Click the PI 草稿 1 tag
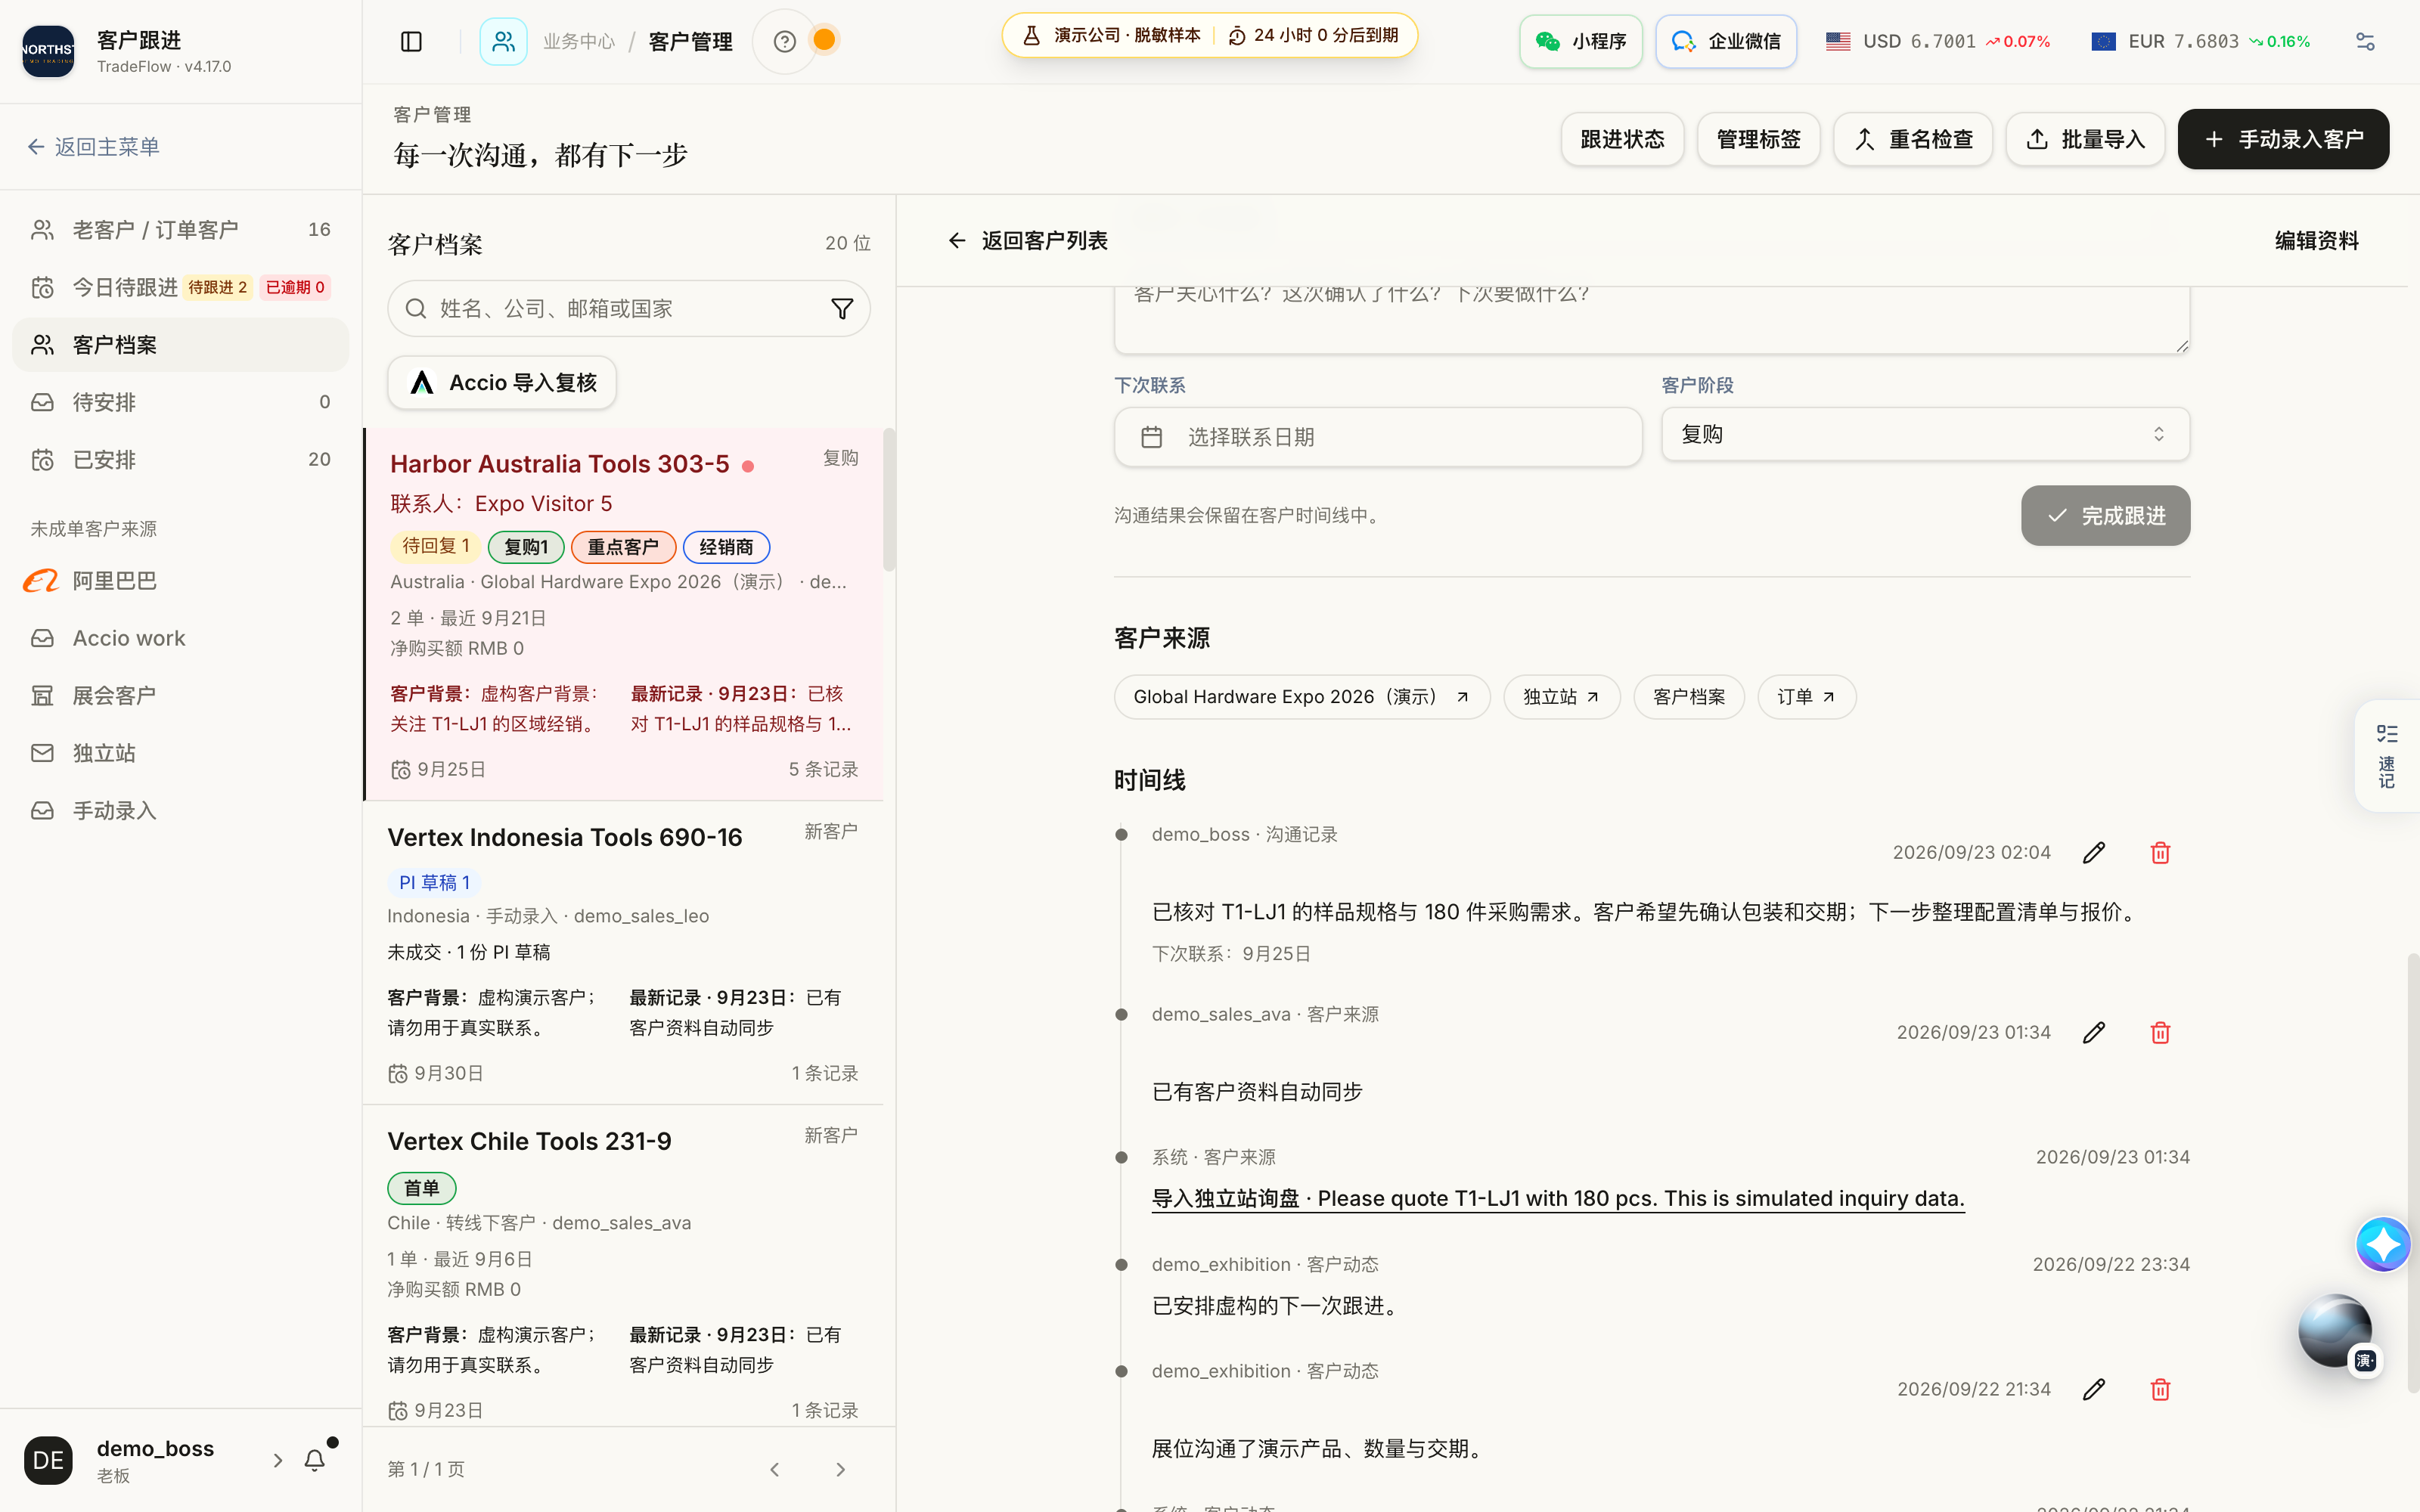 pyautogui.click(x=434, y=882)
